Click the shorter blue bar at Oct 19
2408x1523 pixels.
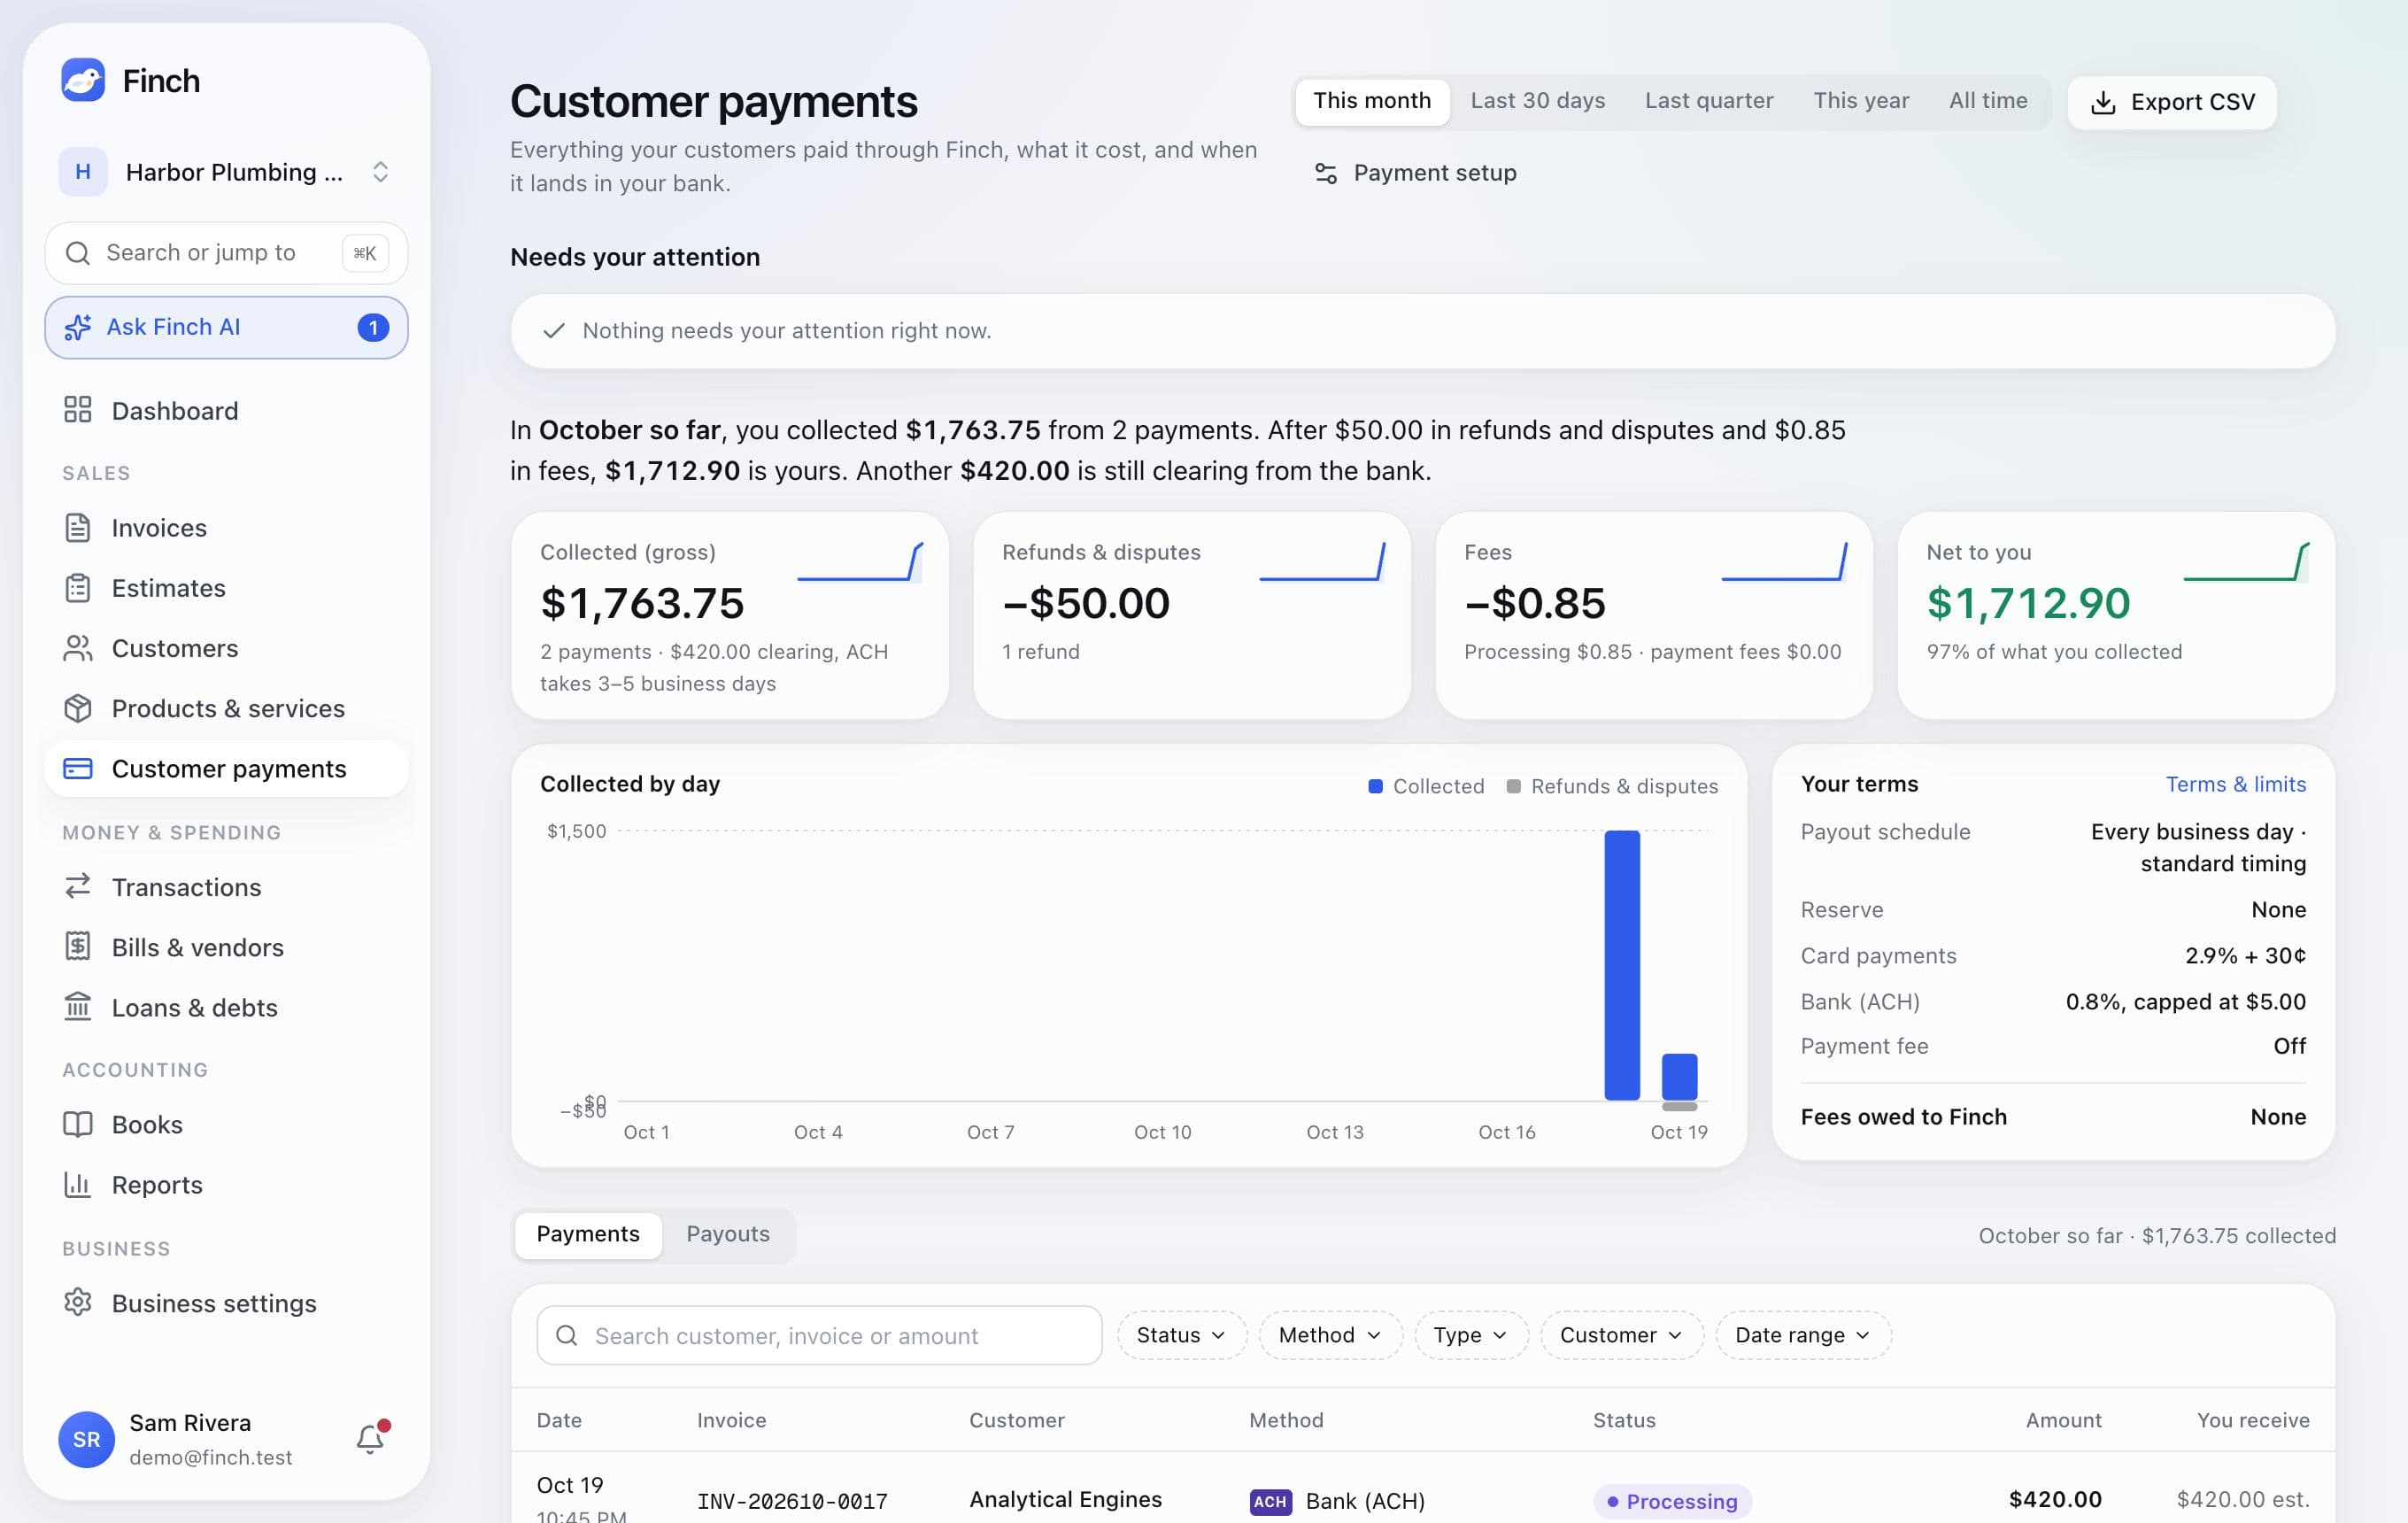click(1679, 1077)
